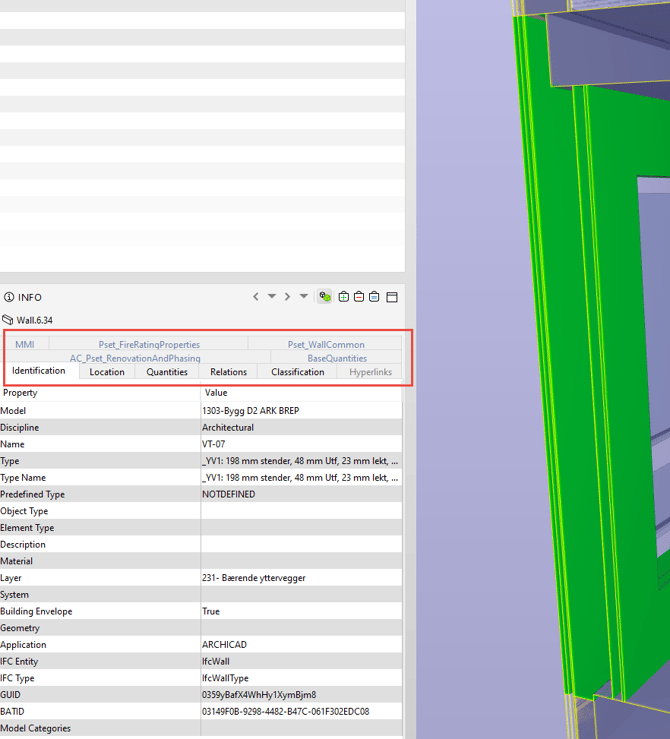
Task: Set selection basket to current component
Action: [x=374, y=296]
